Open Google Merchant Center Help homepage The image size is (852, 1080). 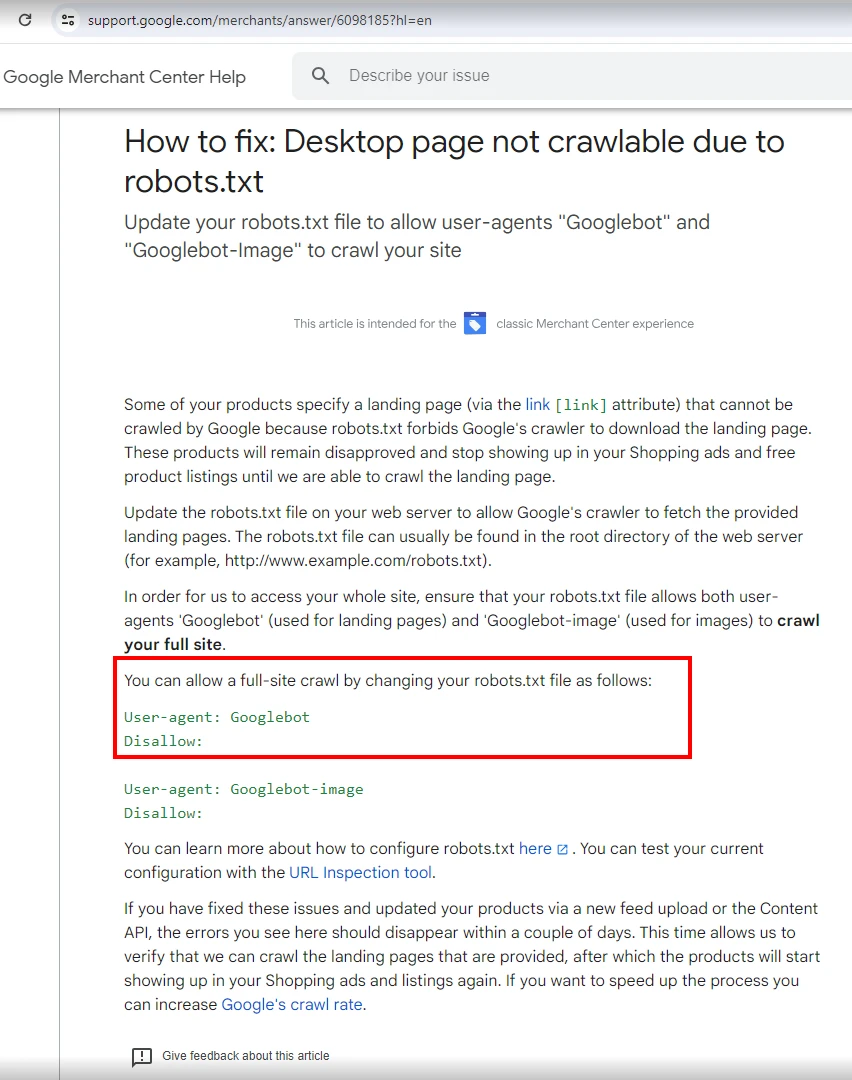click(124, 77)
